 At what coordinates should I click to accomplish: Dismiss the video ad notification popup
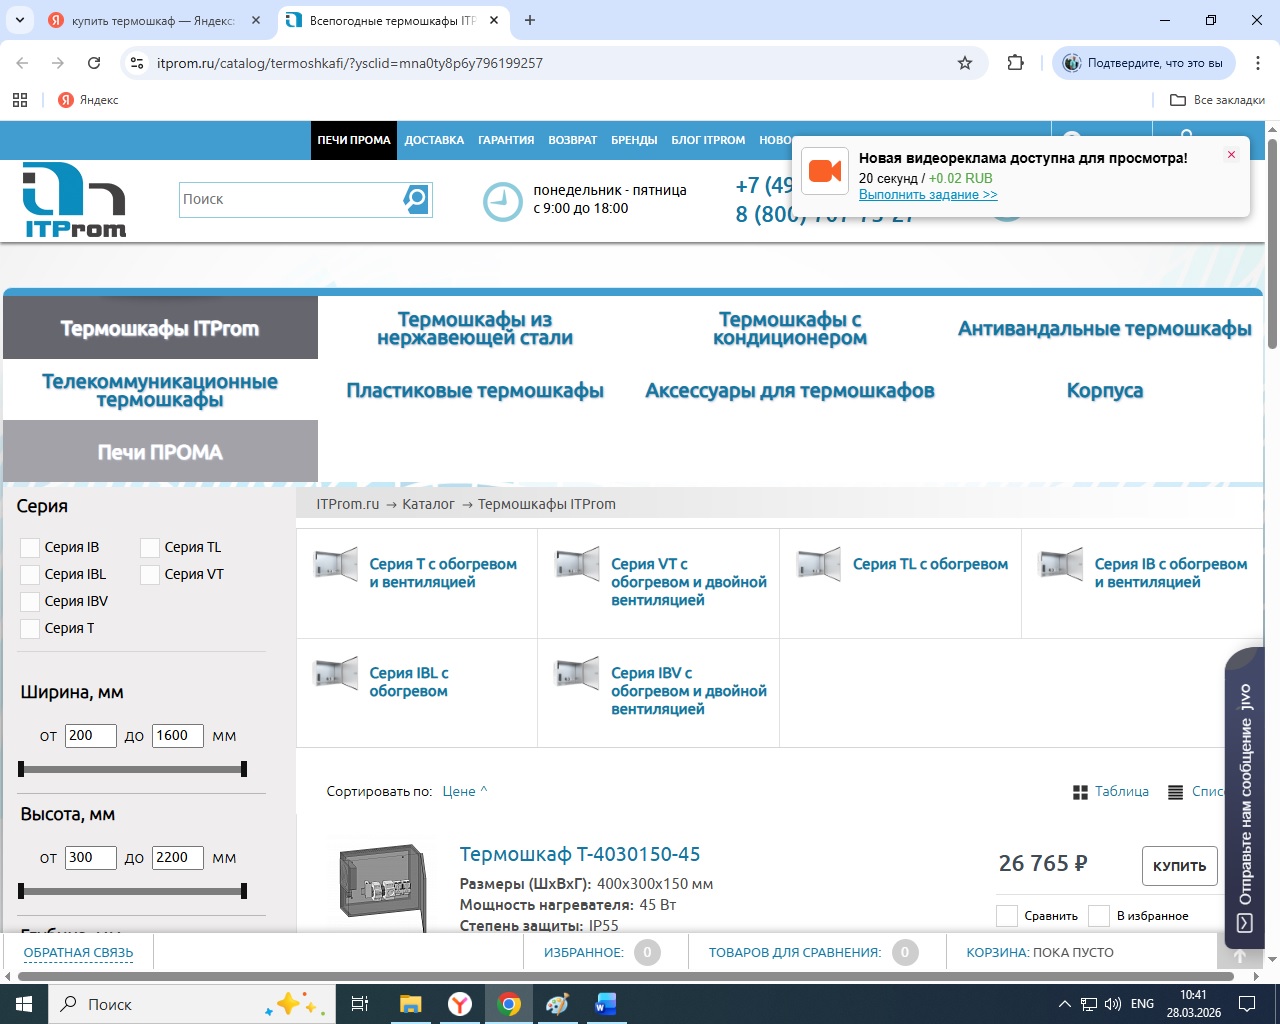1231,155
